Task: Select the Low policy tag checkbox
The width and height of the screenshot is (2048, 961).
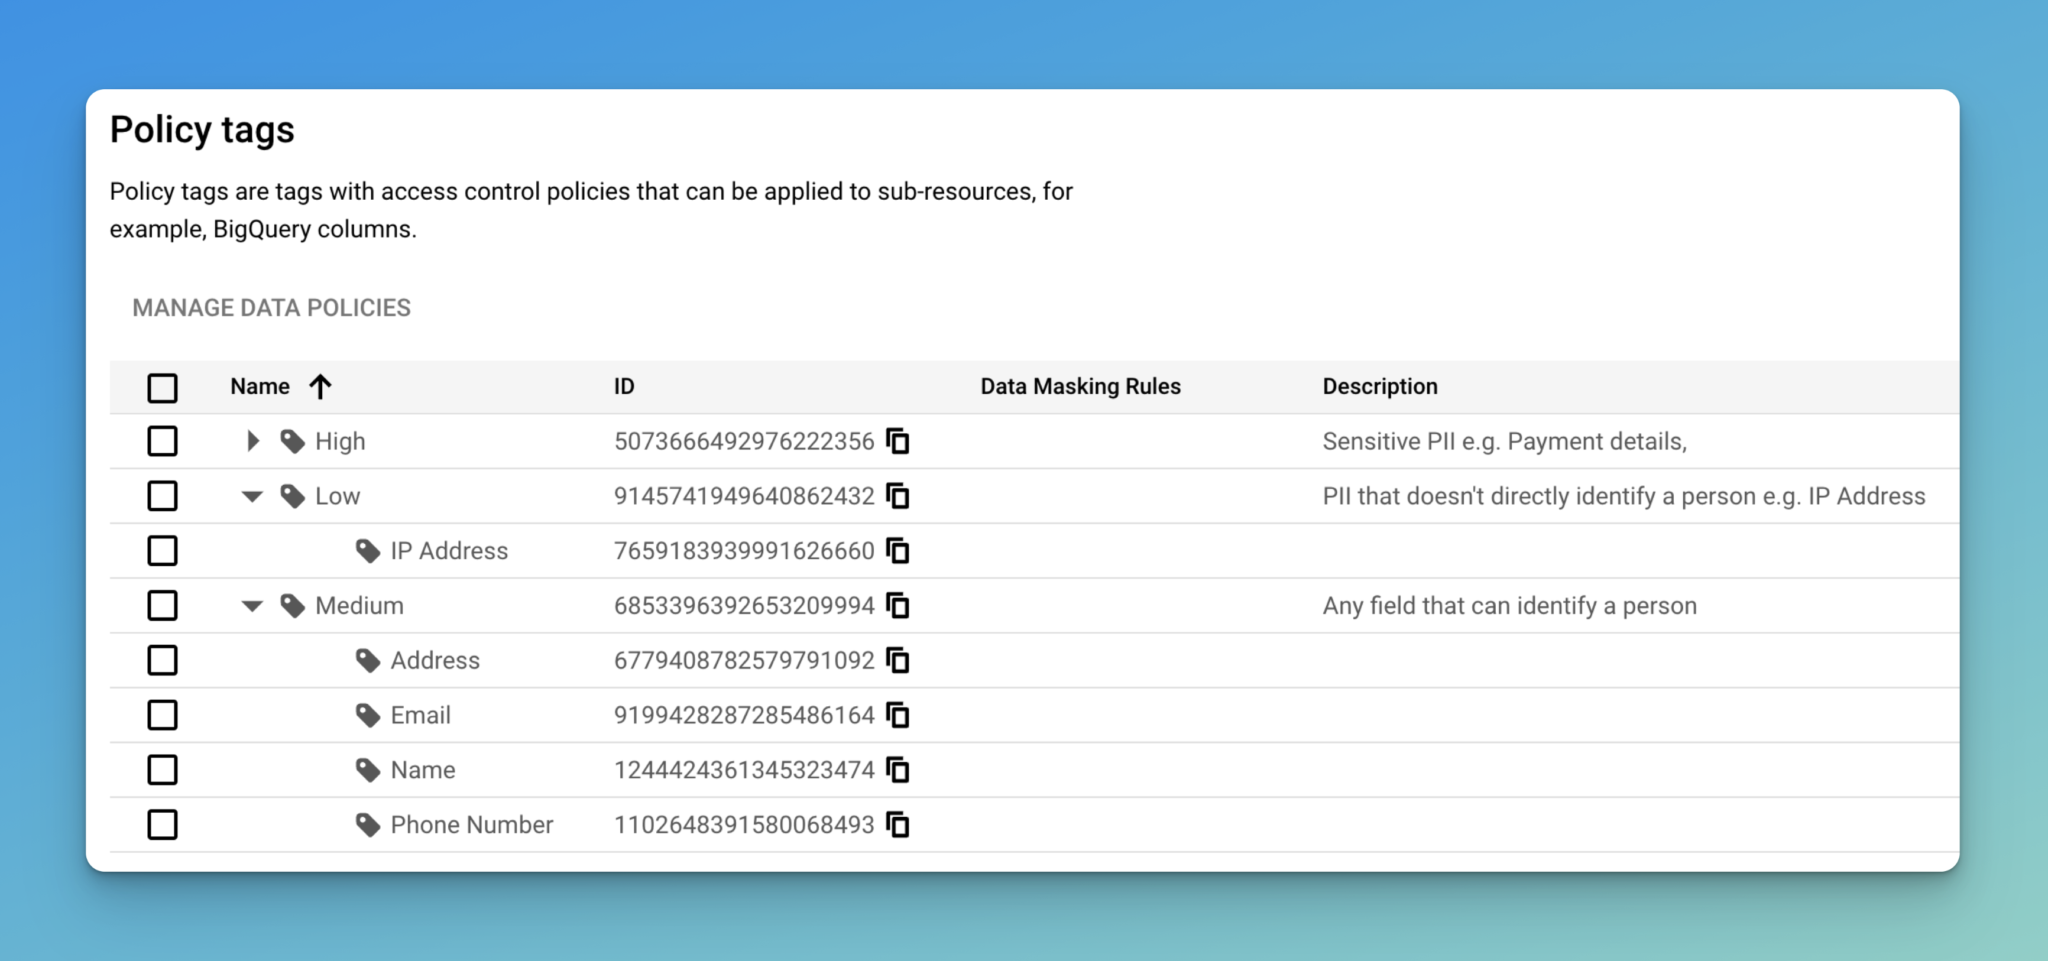Action: tap(163, 496)
